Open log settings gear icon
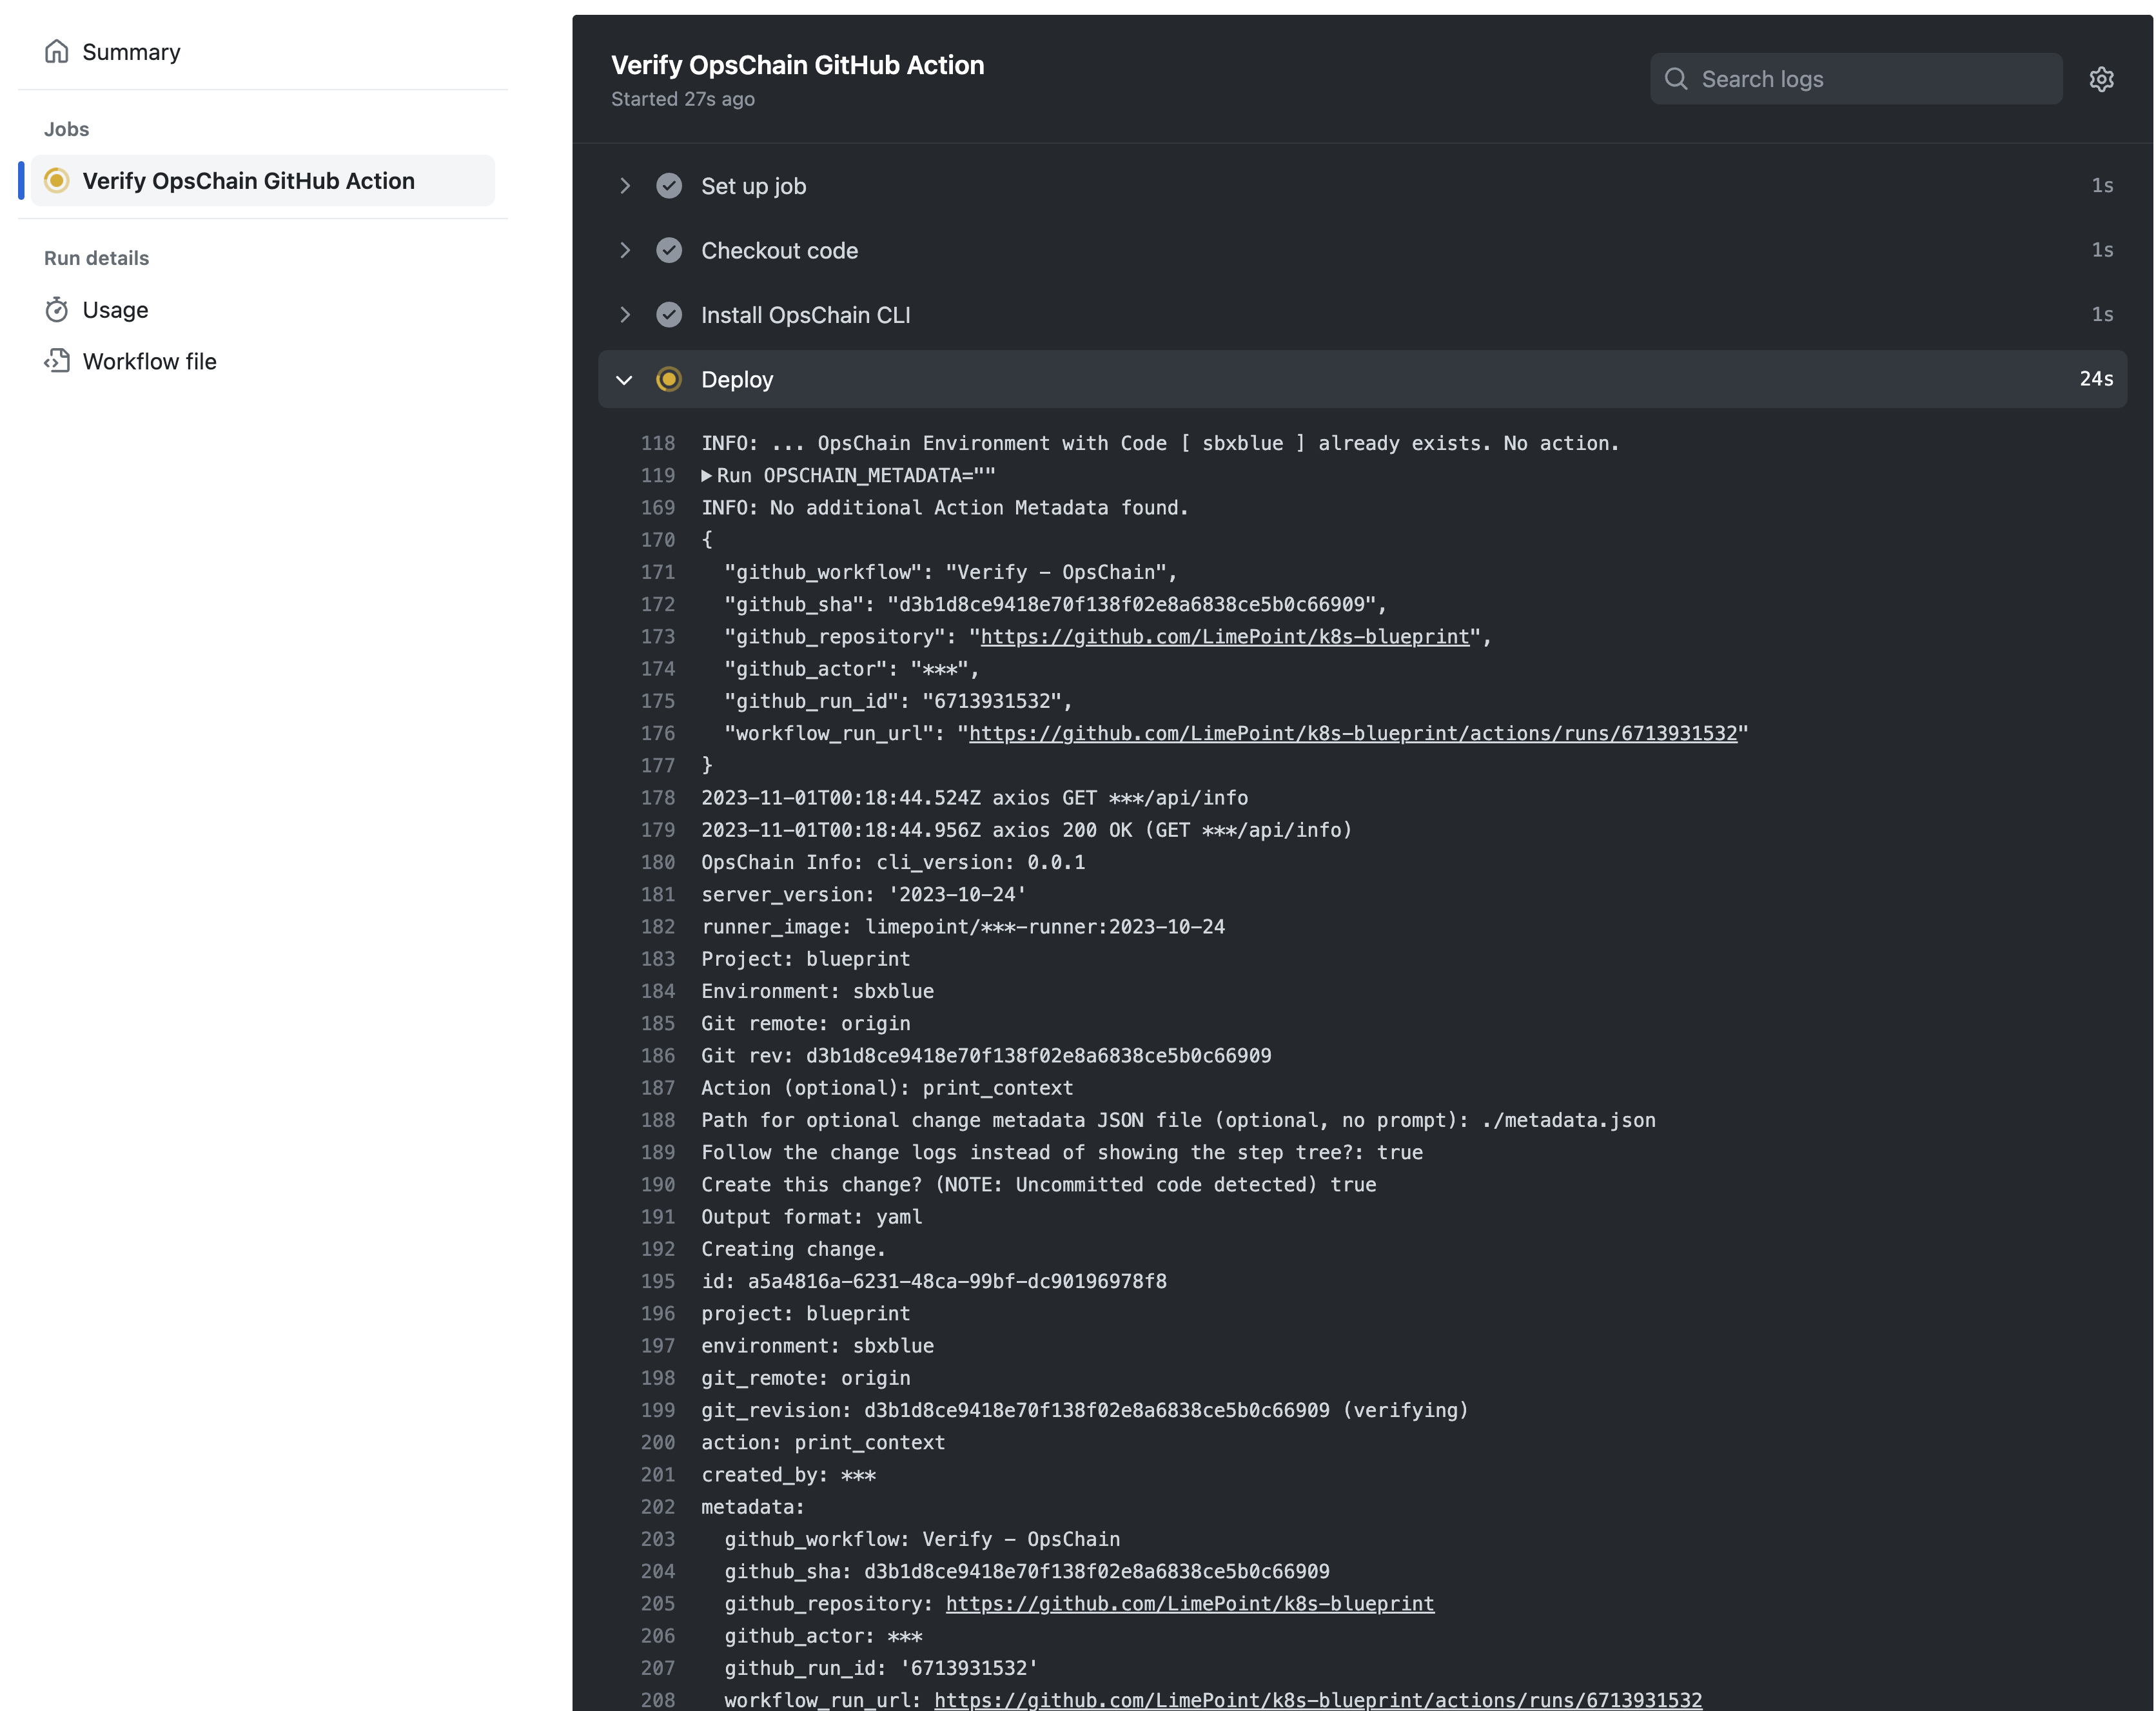The image size is (2156, 1711). pos(2101,79)
